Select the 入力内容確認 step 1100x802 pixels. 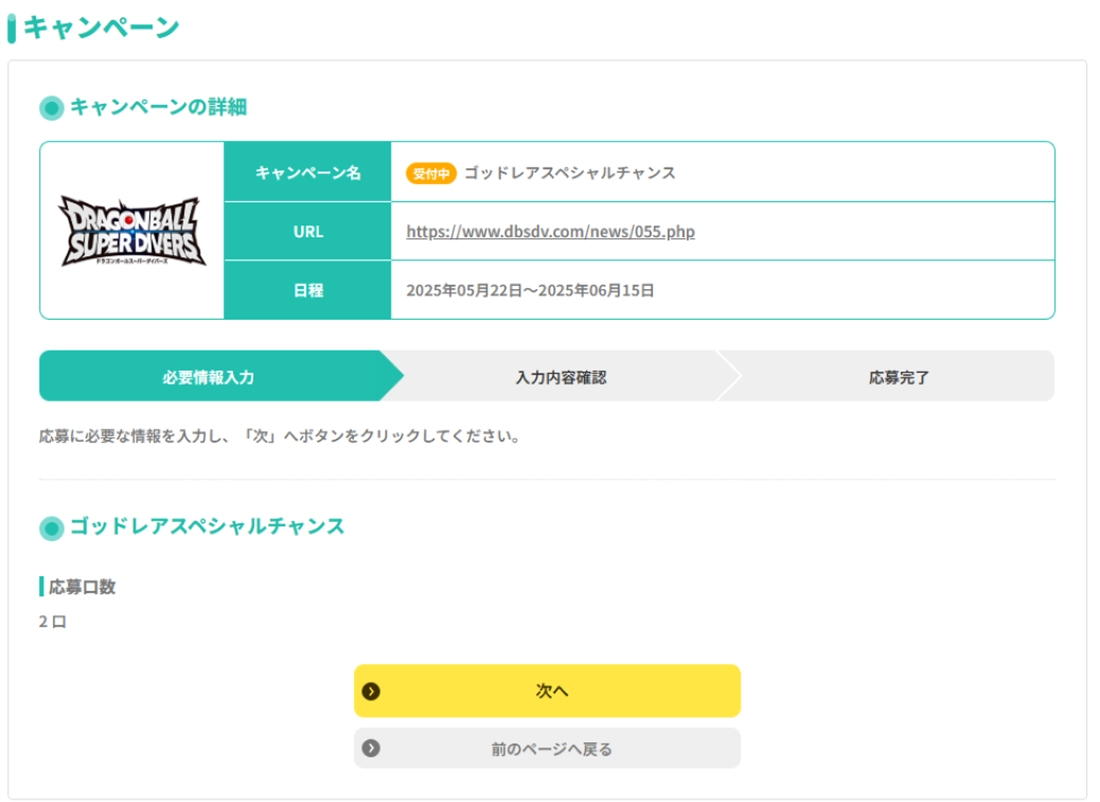click(561, 377)
